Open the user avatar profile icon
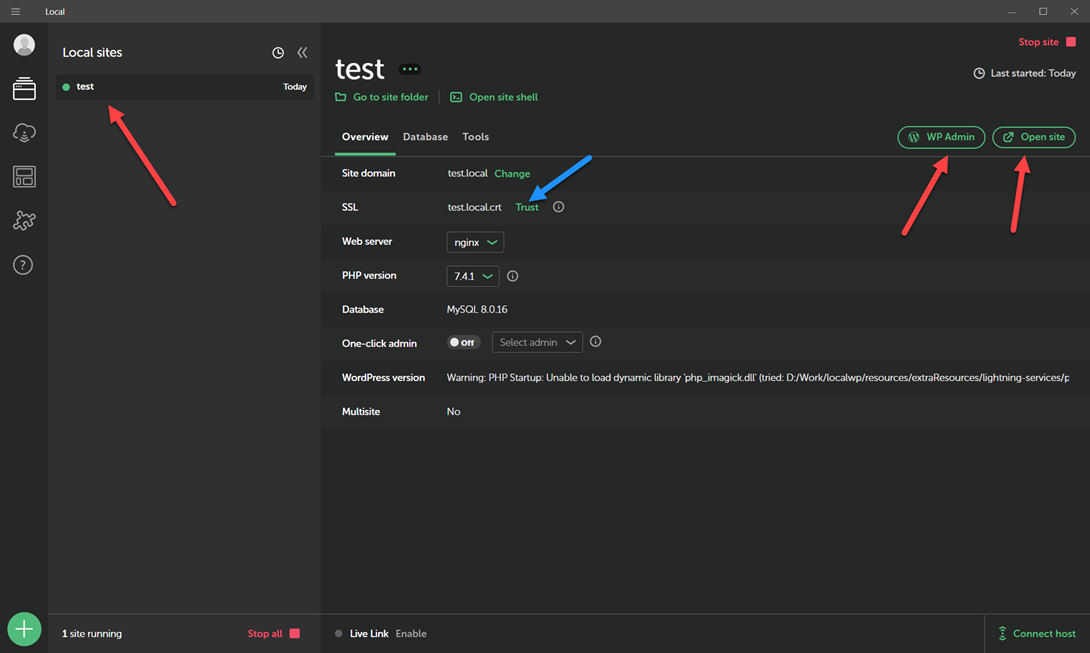1090x653 pixels. pos(24,45)
